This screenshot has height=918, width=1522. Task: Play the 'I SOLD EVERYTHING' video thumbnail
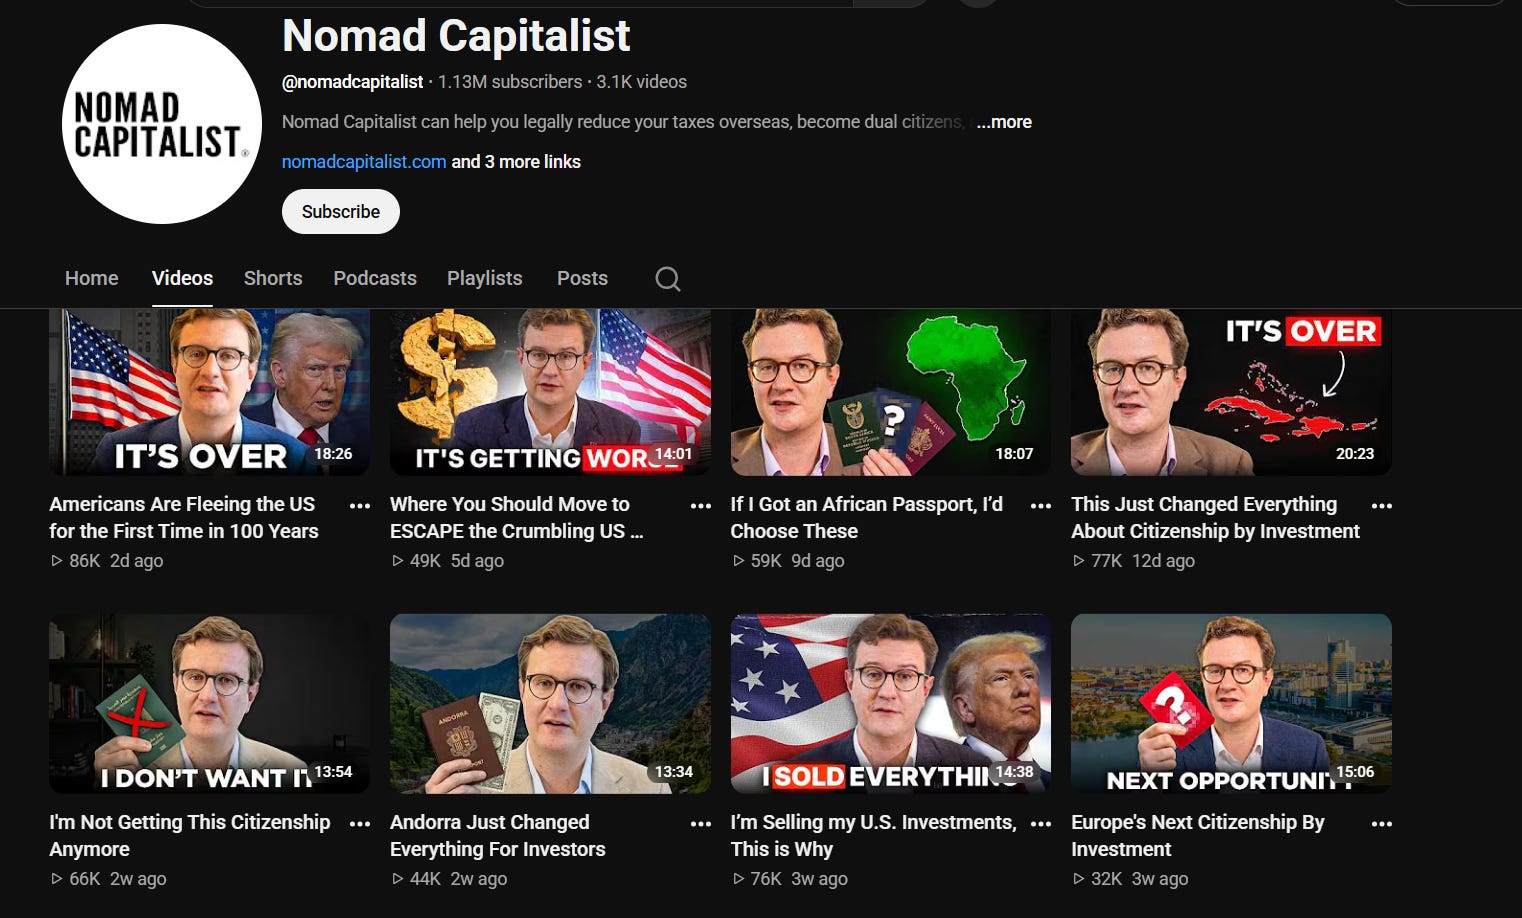click(891, 704)
